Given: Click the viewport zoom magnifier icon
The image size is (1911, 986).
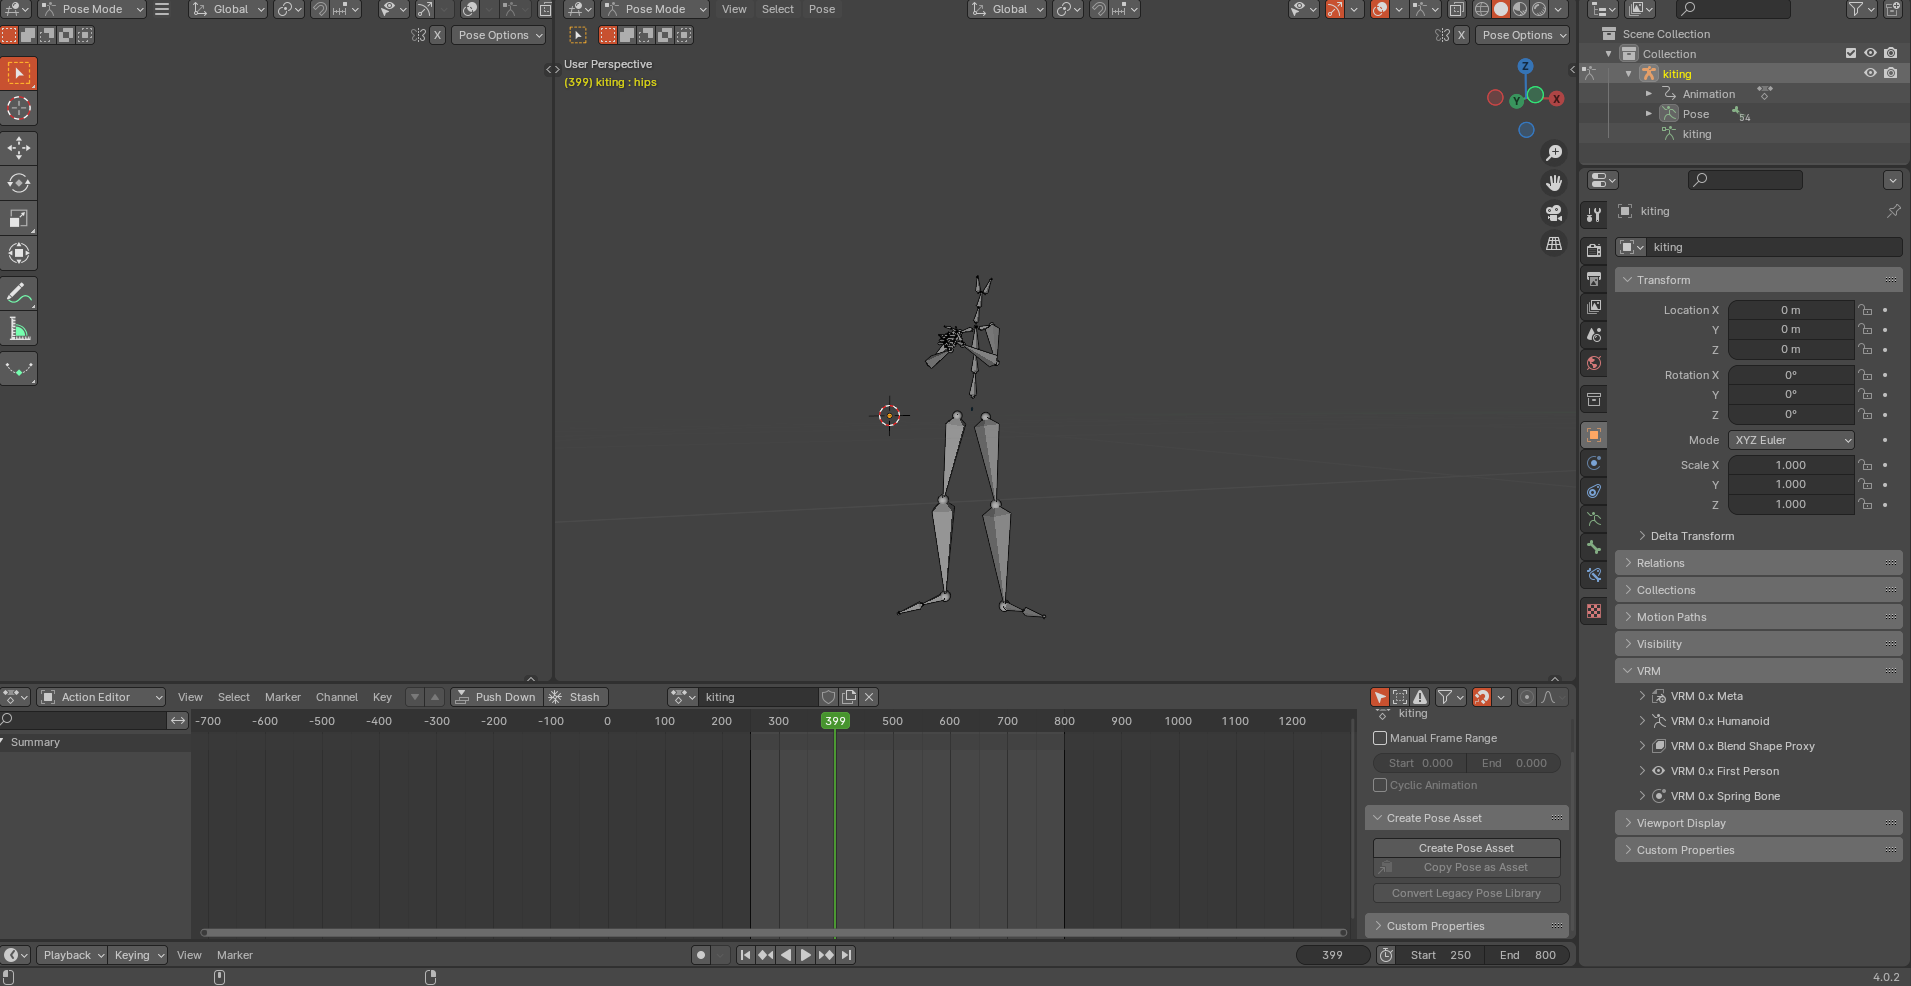Looking at the screenshot, I should (1554, 153).
